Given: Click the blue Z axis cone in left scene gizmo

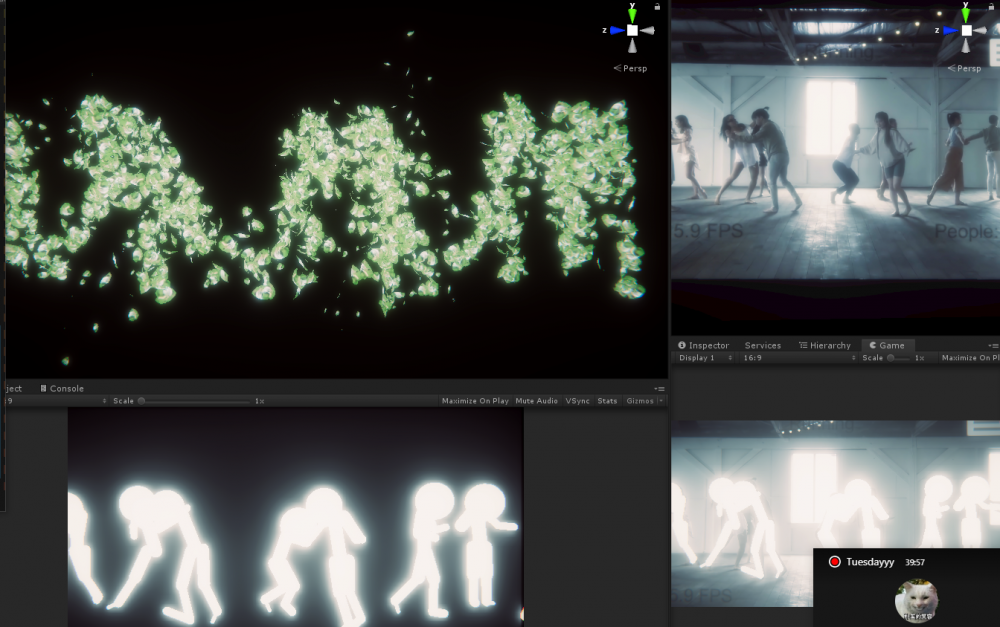Looking at the screenshot, I should tap(615, 30).
